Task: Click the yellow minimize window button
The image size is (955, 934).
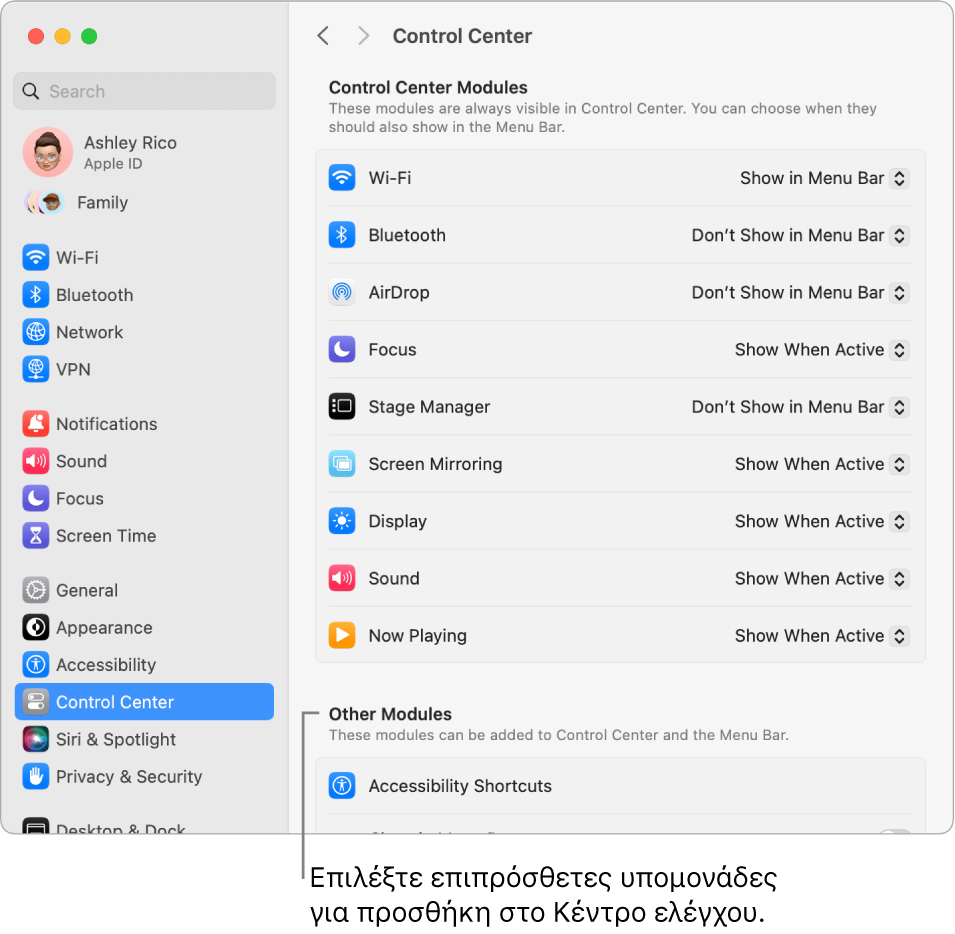Action: (x=62, y=36)
